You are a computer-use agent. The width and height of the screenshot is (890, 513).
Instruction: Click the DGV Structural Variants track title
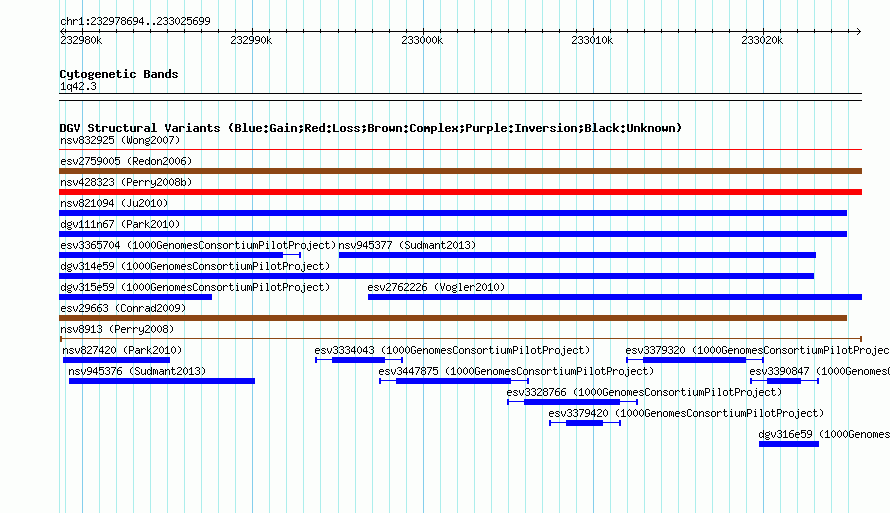coord(371,128)
